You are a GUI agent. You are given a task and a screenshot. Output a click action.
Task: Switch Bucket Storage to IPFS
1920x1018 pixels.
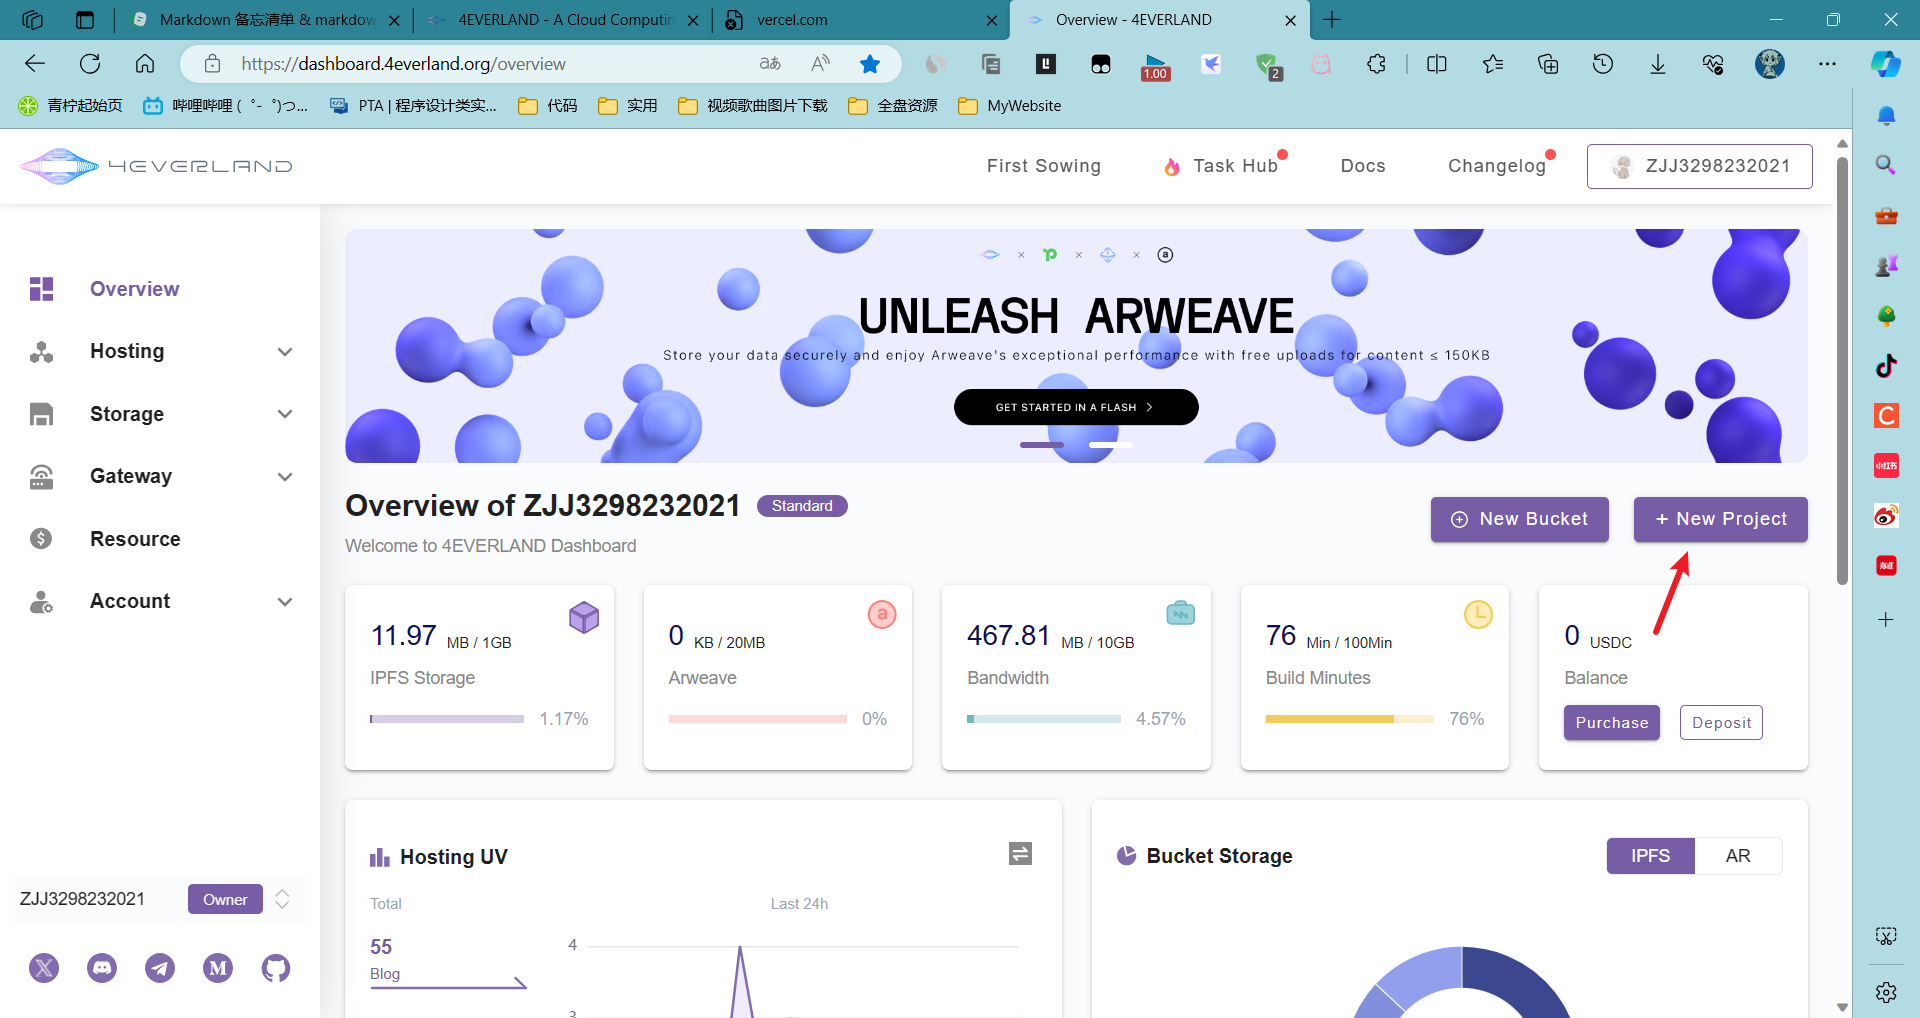1650,856
